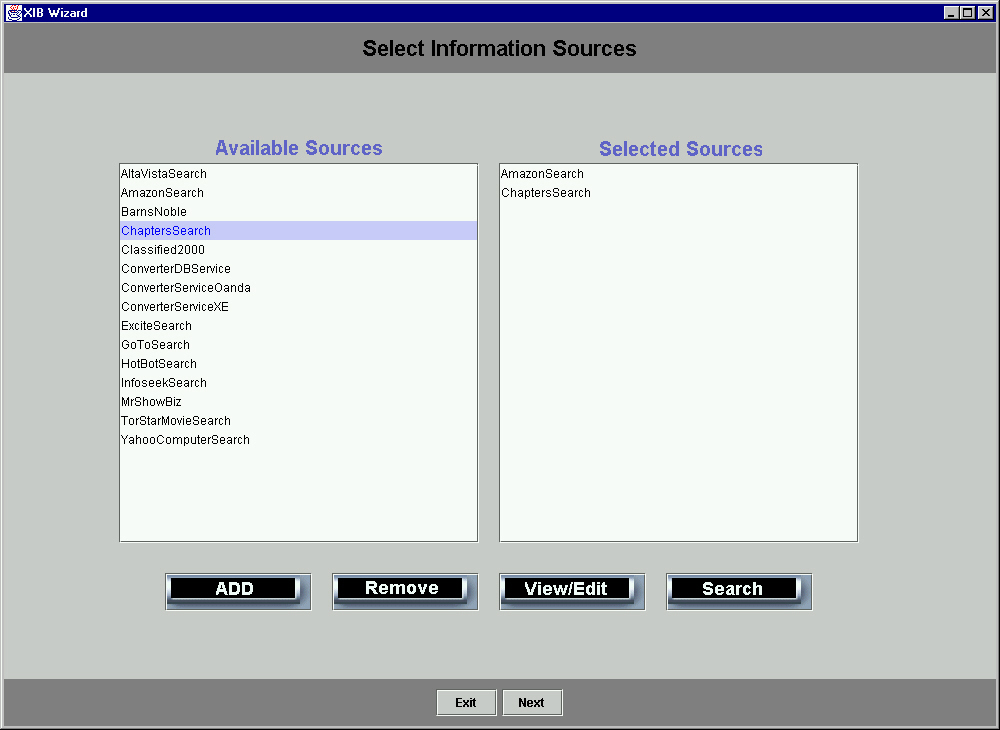Viewport: 1000px width, 730px height.
Task: Select BarnsNoble in Available Sources
Action: [x=298, y=212]
